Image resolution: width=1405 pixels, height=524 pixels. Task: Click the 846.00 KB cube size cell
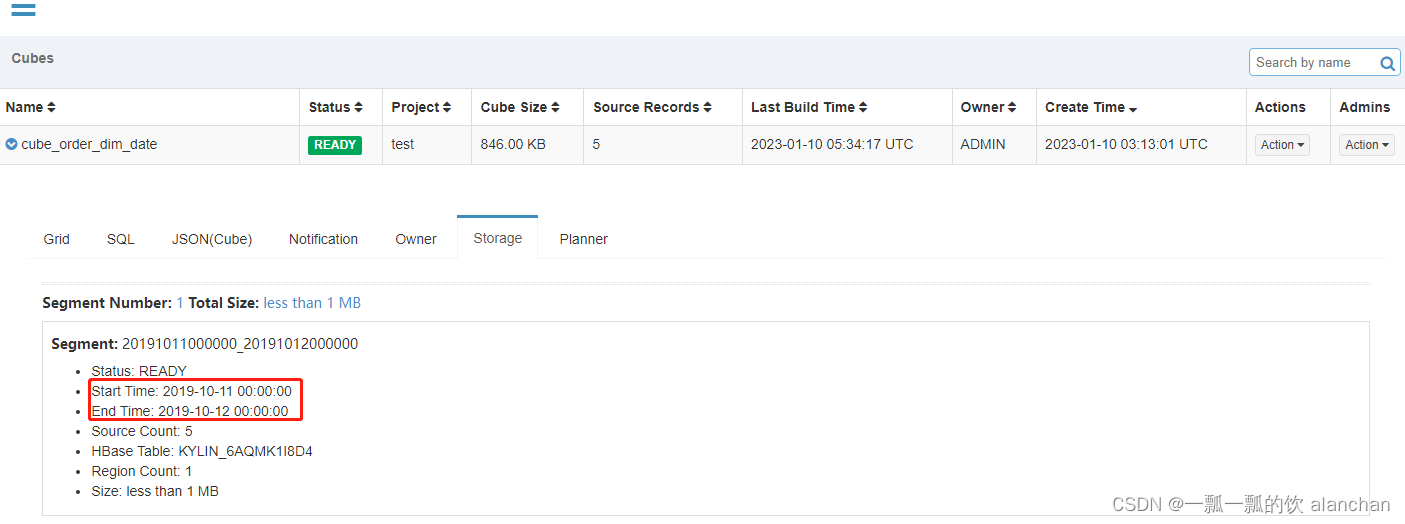(513, 144)
